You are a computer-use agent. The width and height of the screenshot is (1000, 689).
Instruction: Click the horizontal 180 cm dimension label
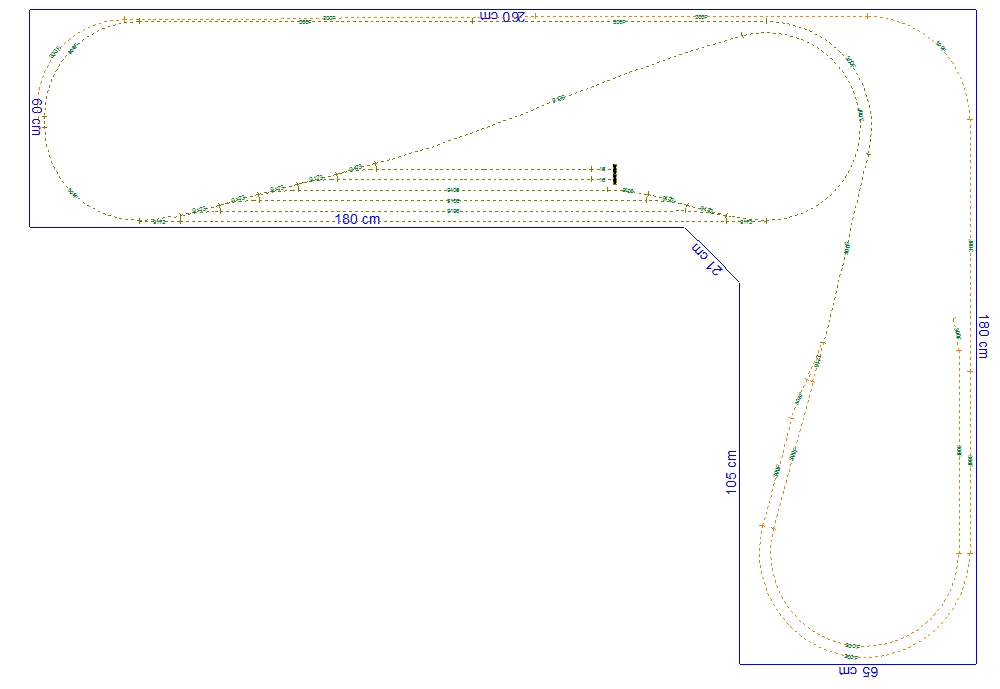[x=357, y=219]
